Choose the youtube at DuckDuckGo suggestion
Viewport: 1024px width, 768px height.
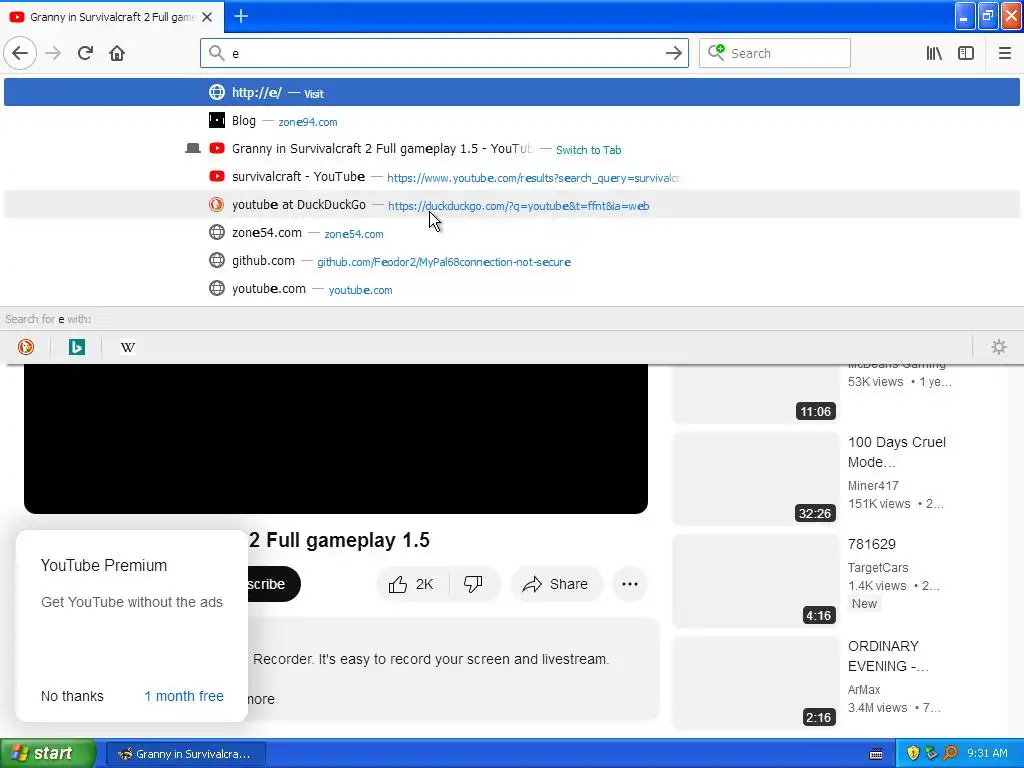[x=512, y=205]
